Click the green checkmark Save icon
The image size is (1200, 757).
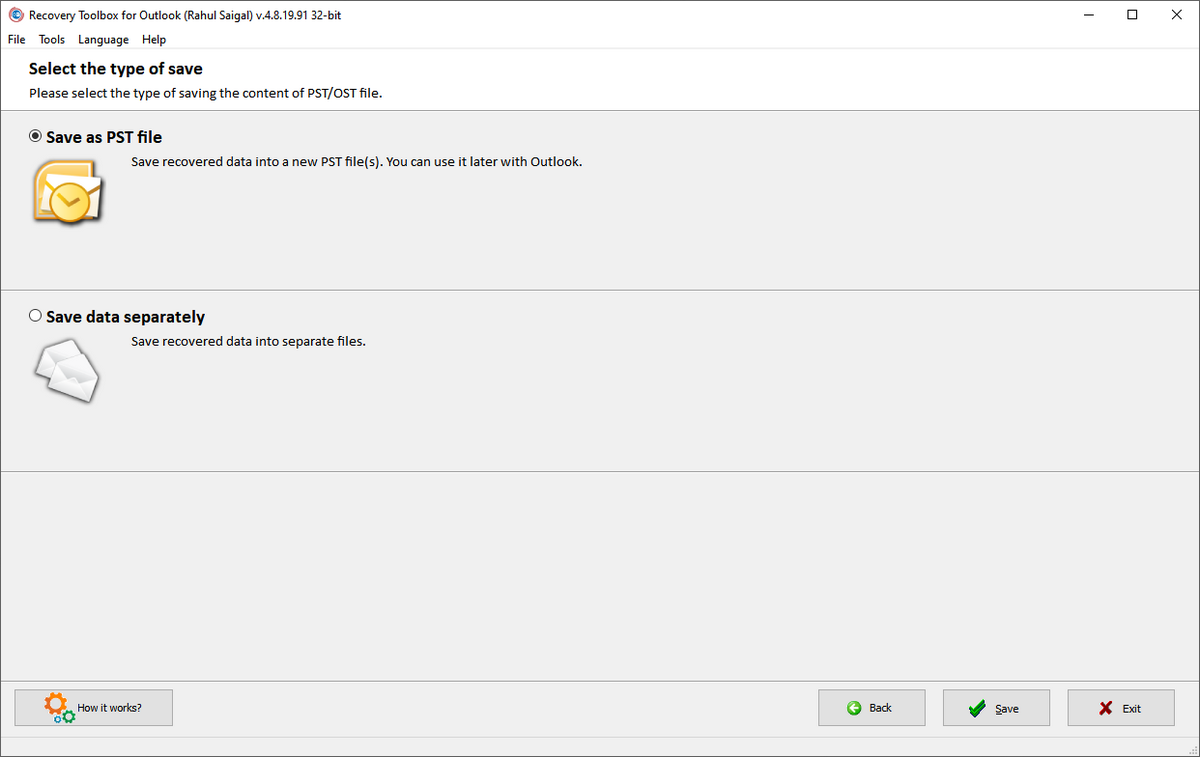(978, 709)
